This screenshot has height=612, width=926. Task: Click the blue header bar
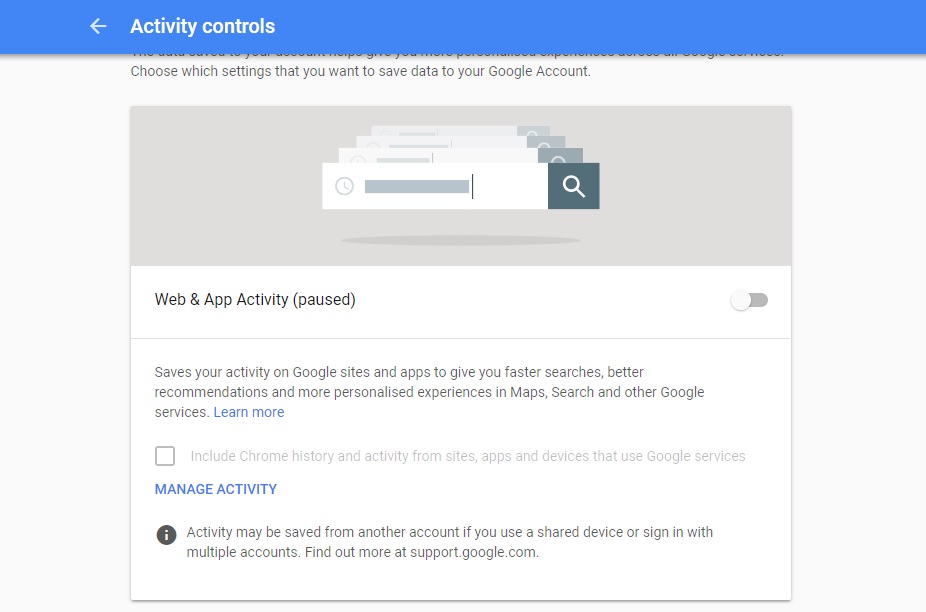point(463,26)
